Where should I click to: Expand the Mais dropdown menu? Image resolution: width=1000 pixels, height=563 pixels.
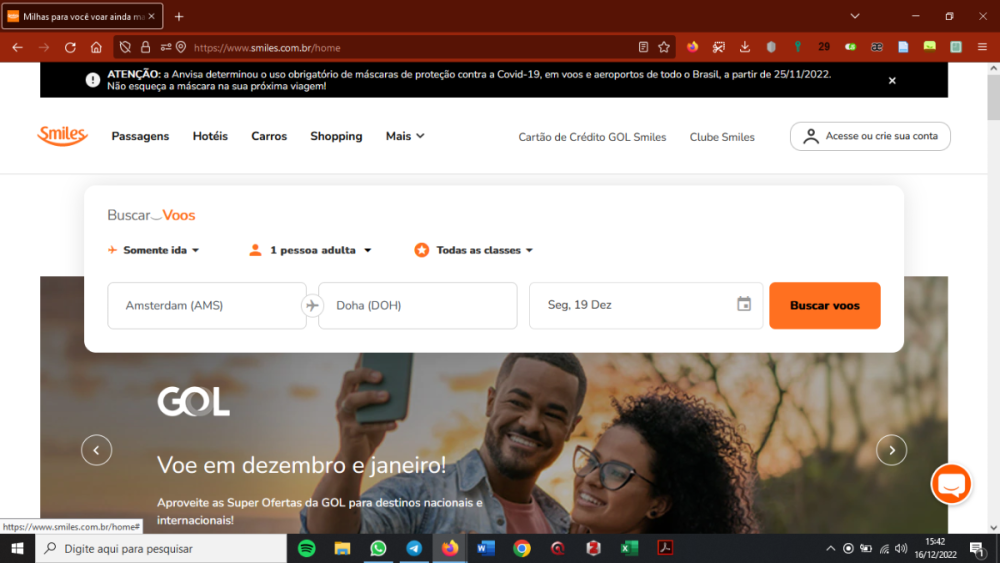[405, 136]
